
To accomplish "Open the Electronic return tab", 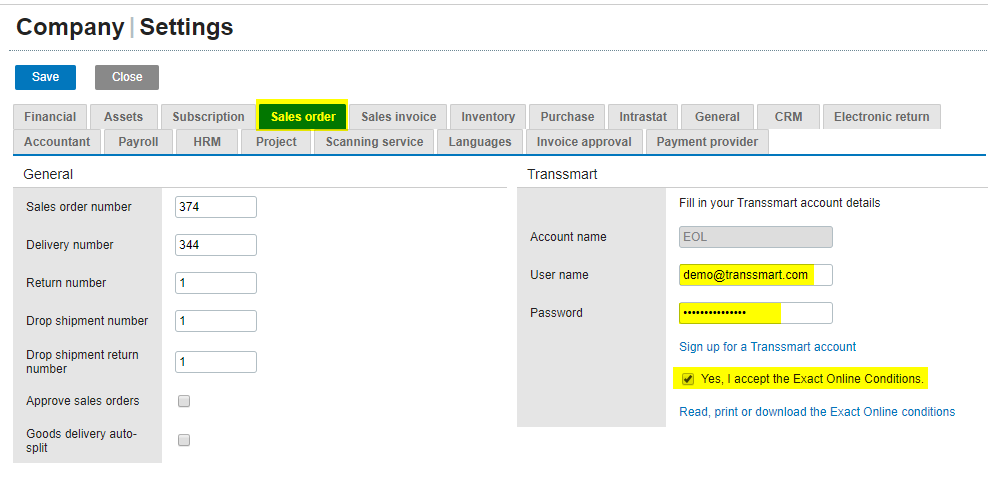I will coord(881,117).
